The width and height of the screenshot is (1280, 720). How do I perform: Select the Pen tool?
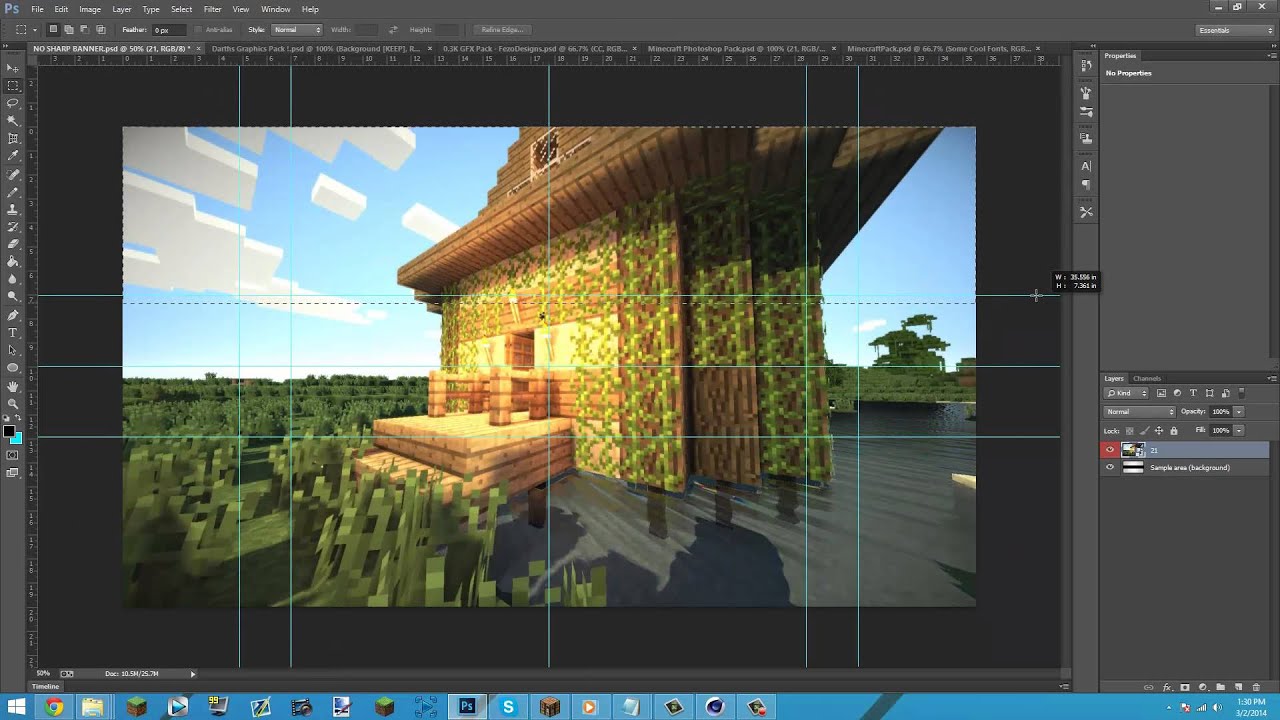coord(13,315)
